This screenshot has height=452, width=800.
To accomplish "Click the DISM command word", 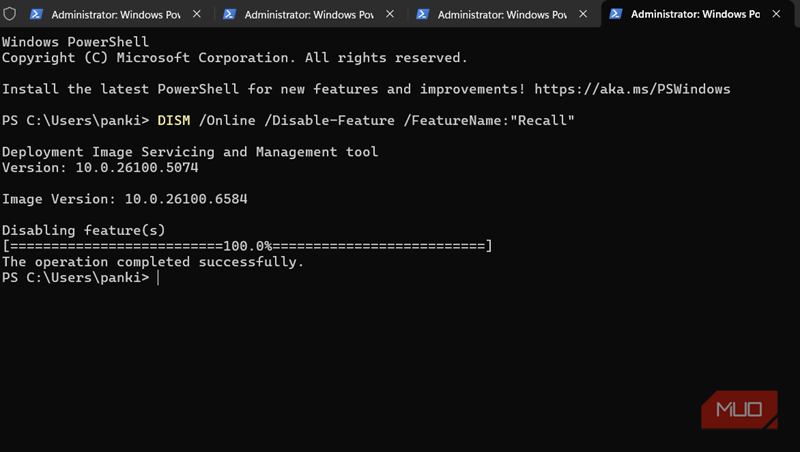I will 173,121.
